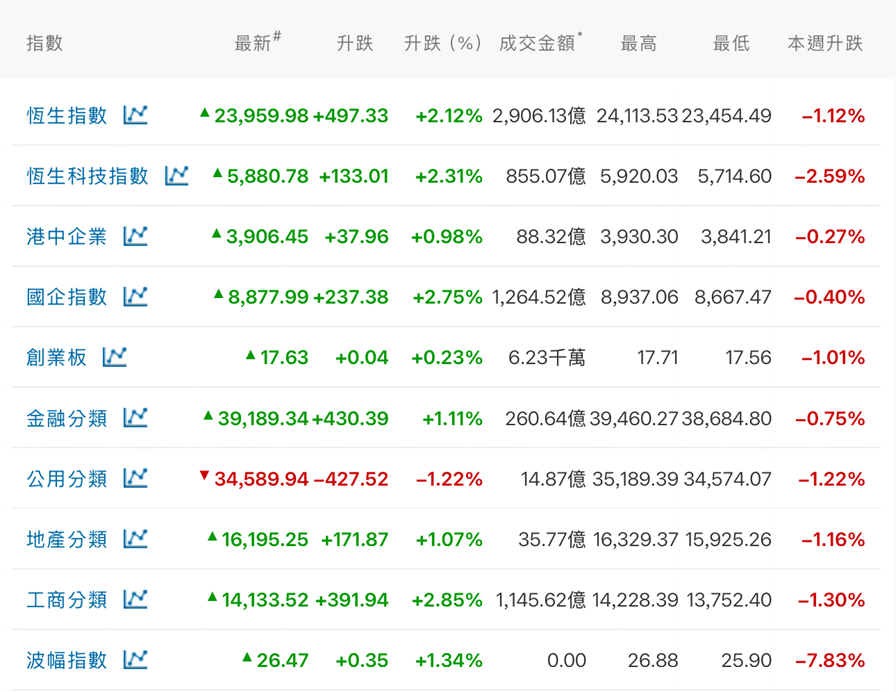Click the 工商分類 chart icon
The height and width of the screenshot is (692, 896).
pyautogui.click(x=135, y=599)
